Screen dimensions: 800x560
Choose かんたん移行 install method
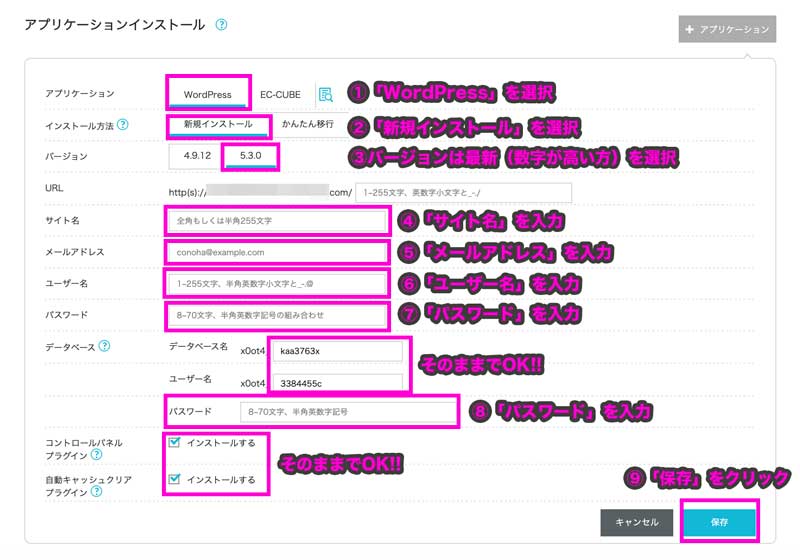(x=308, y=124)
